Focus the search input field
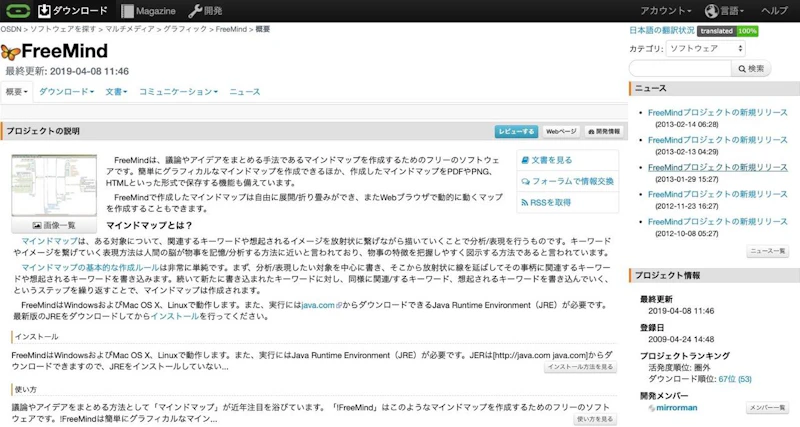Viewport: 800px width, 427px height. click(680, 68)
